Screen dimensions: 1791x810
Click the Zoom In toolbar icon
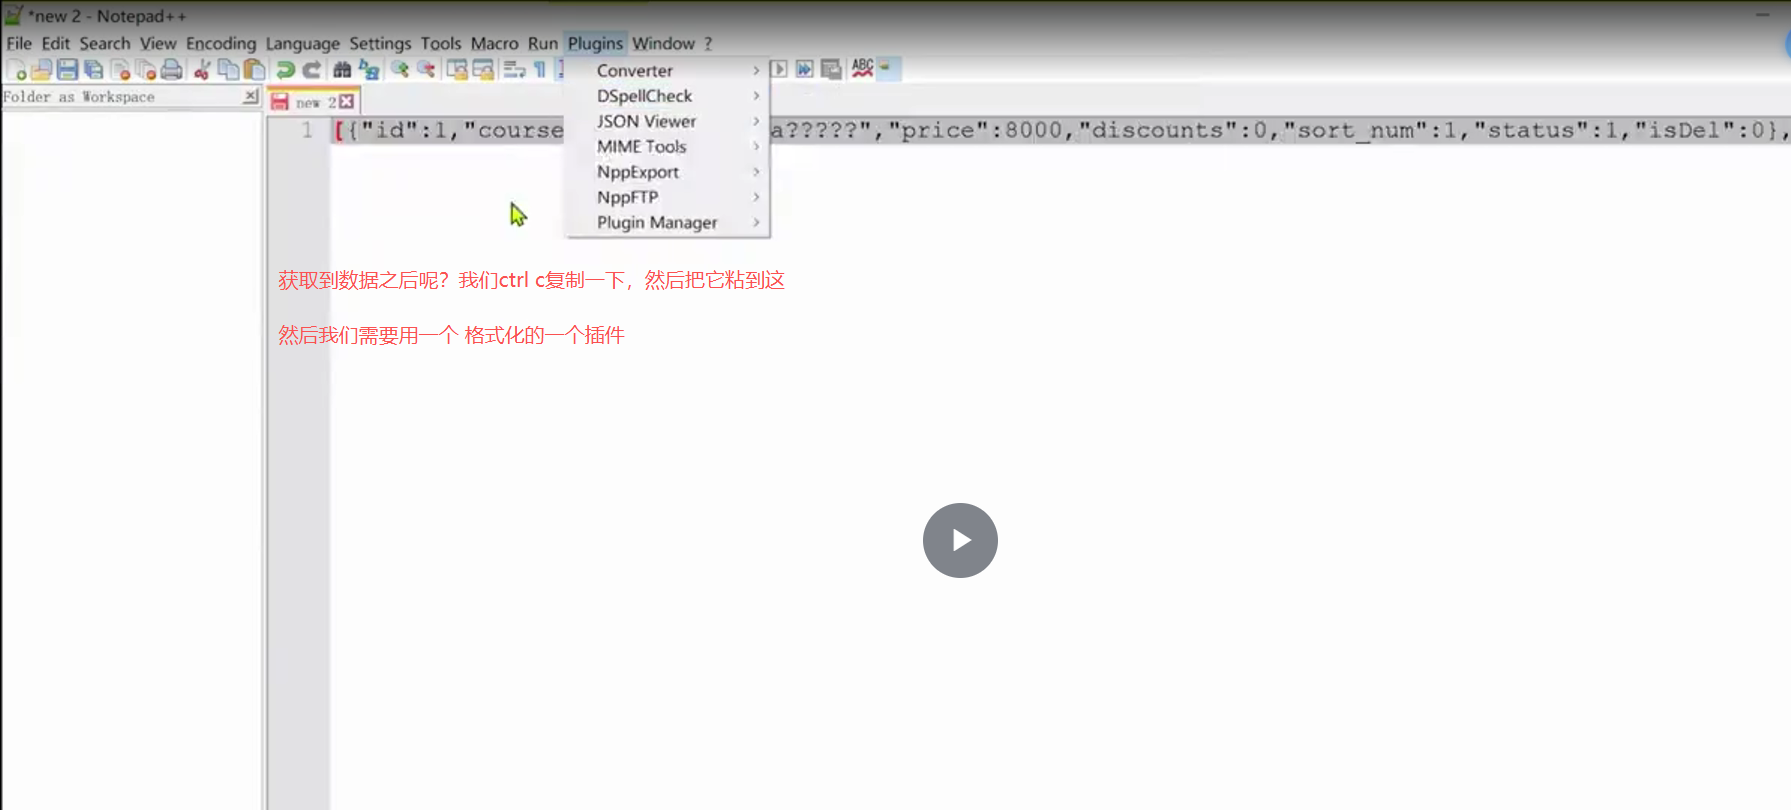(400, 69)
